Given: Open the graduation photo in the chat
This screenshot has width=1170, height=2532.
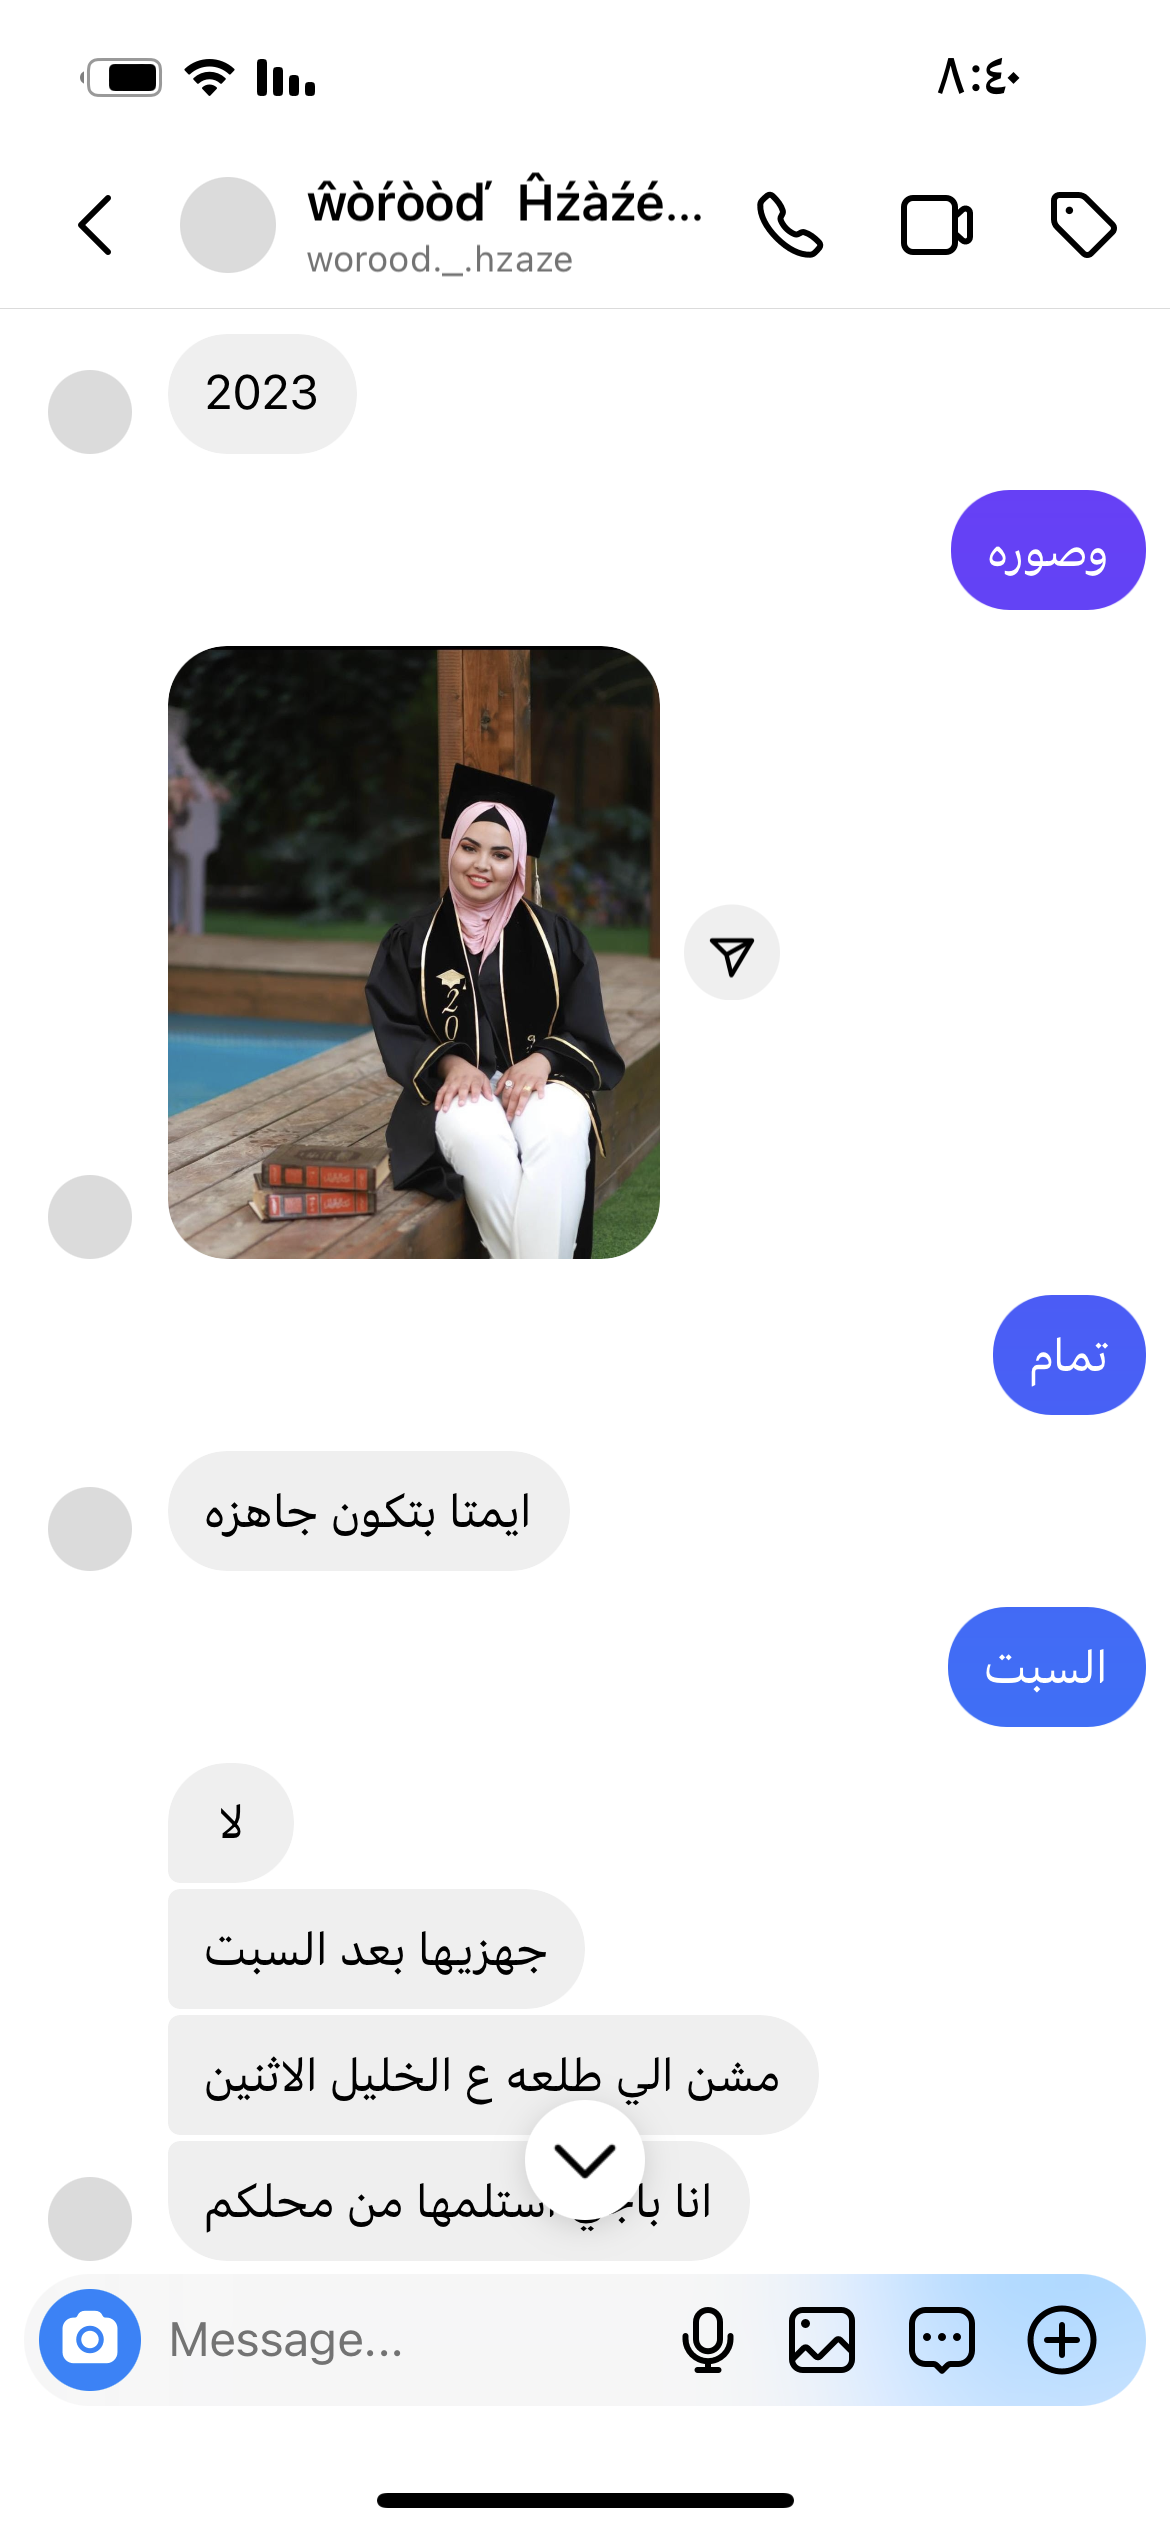Looking at the screenshot, I should click(x=414, y=953).
